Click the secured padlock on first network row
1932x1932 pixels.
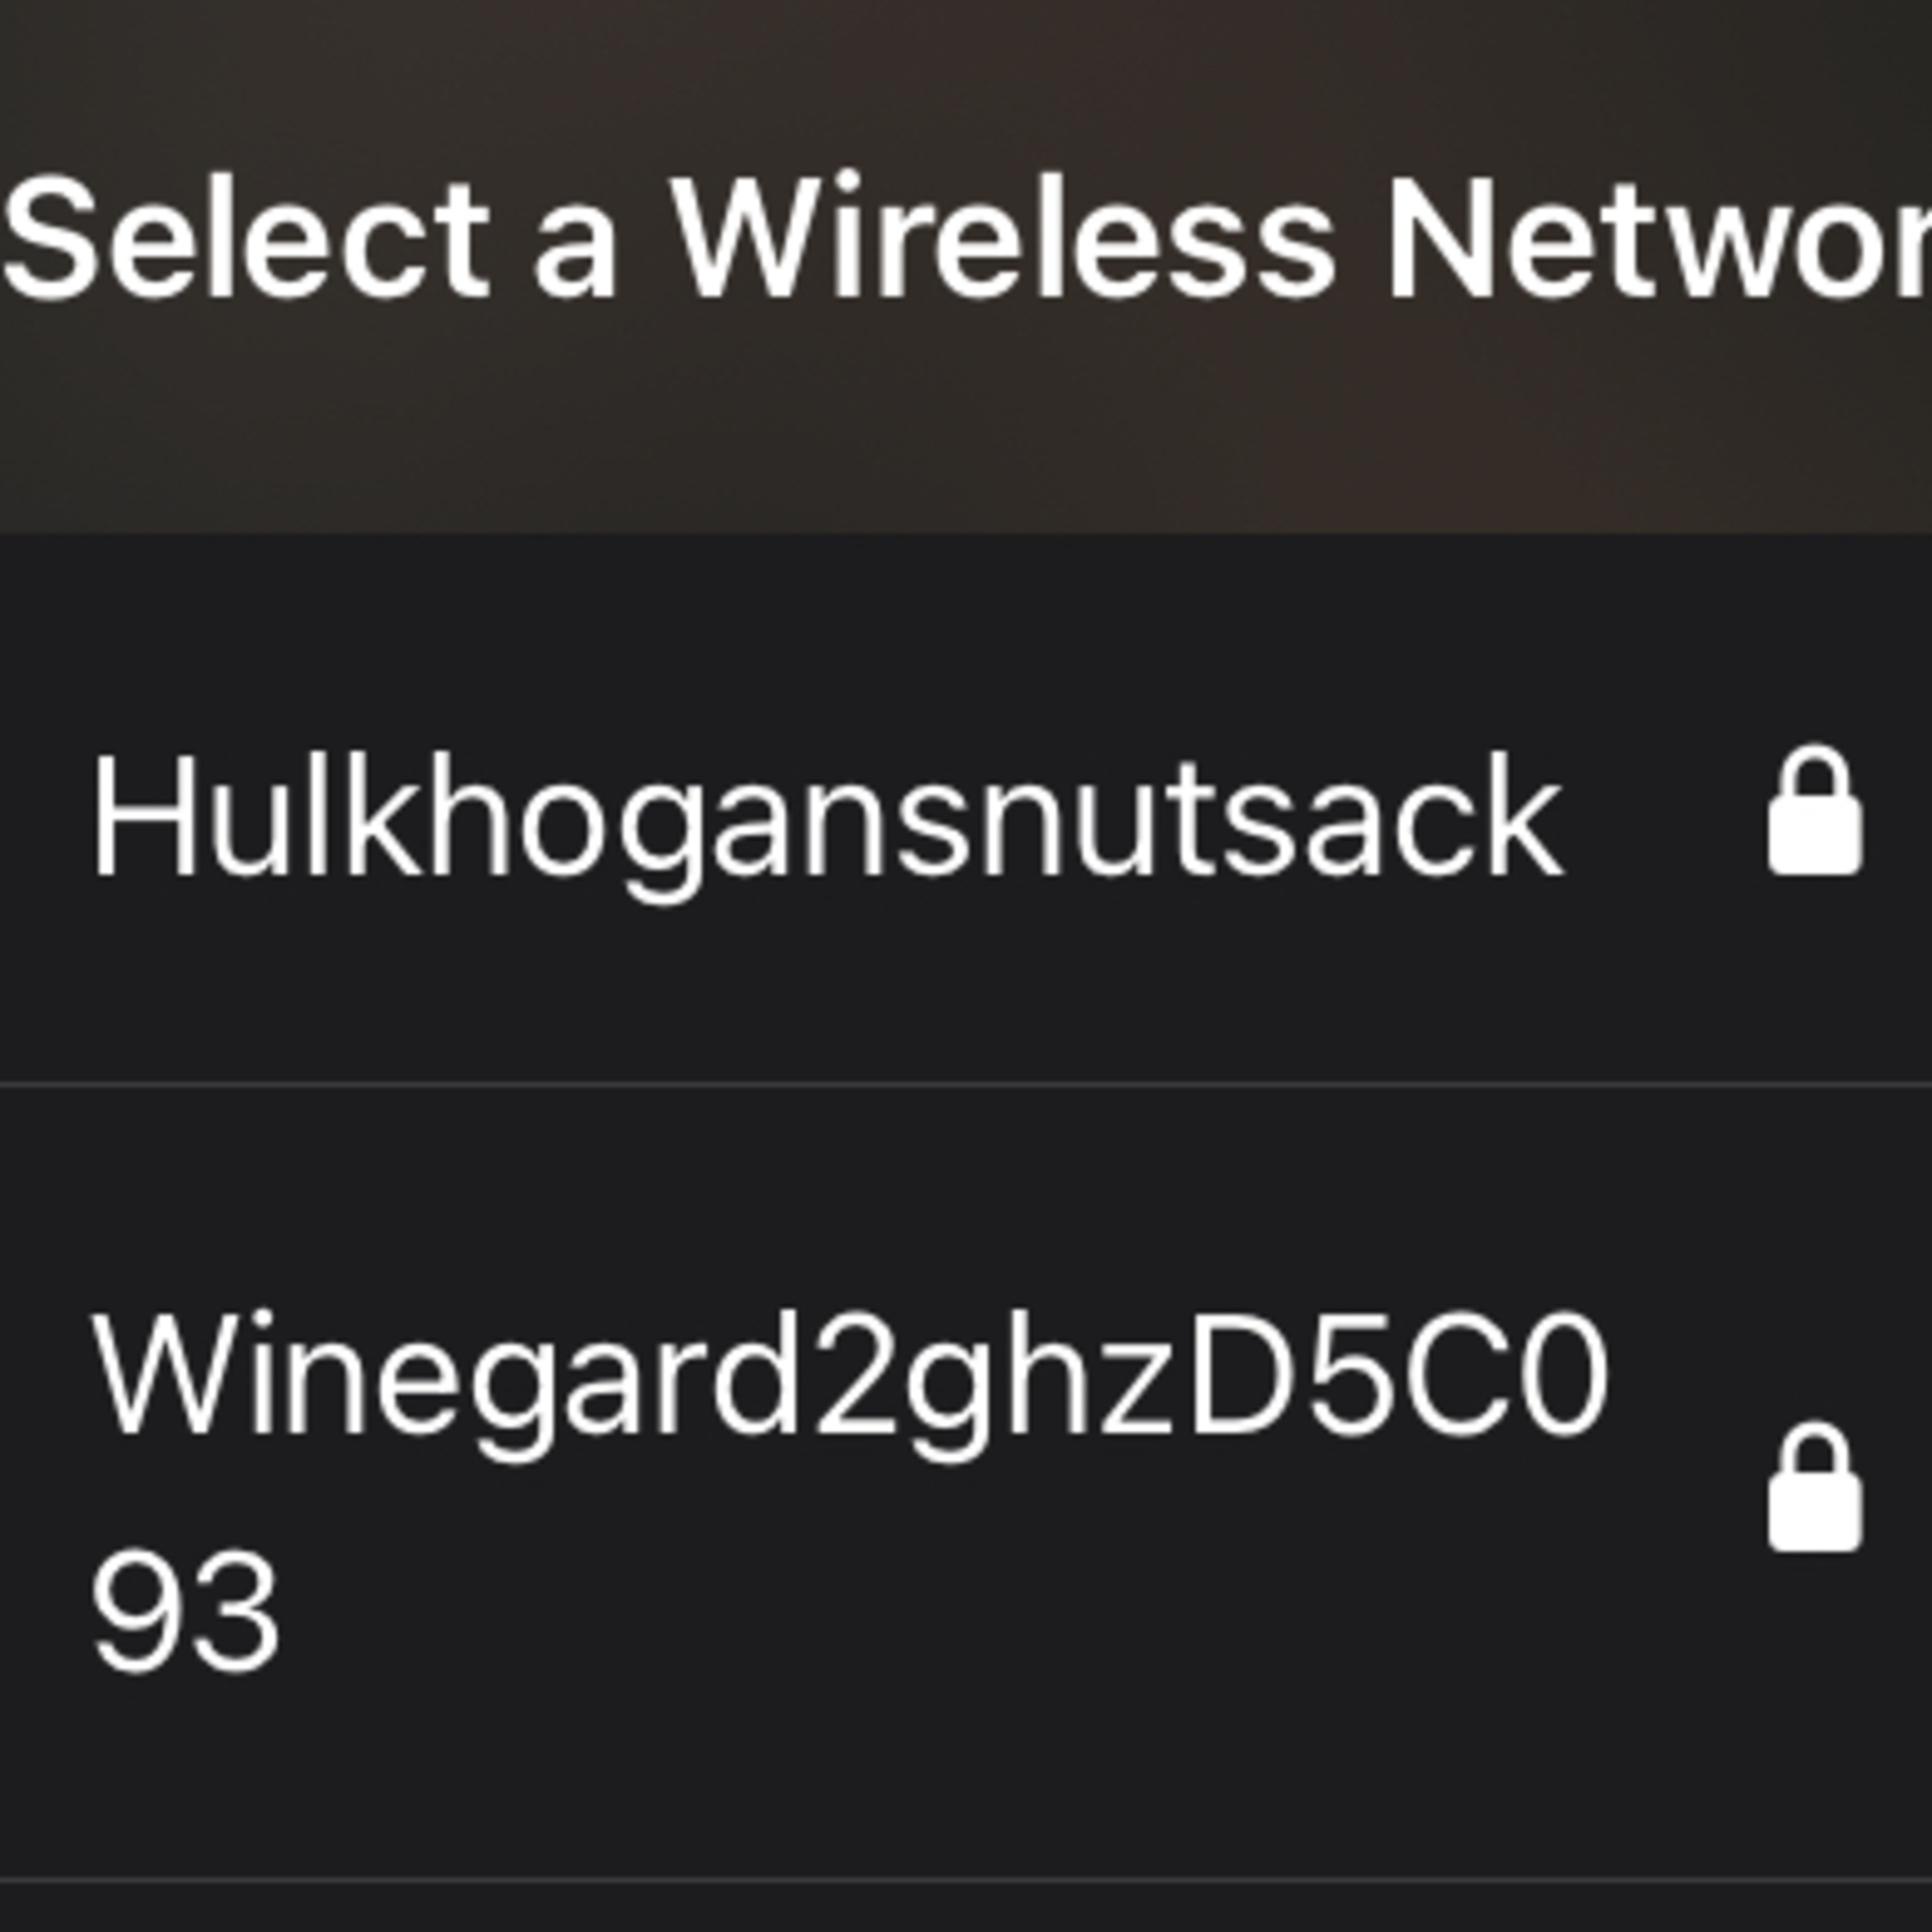pyautogui.click(x=1814, y=811)
